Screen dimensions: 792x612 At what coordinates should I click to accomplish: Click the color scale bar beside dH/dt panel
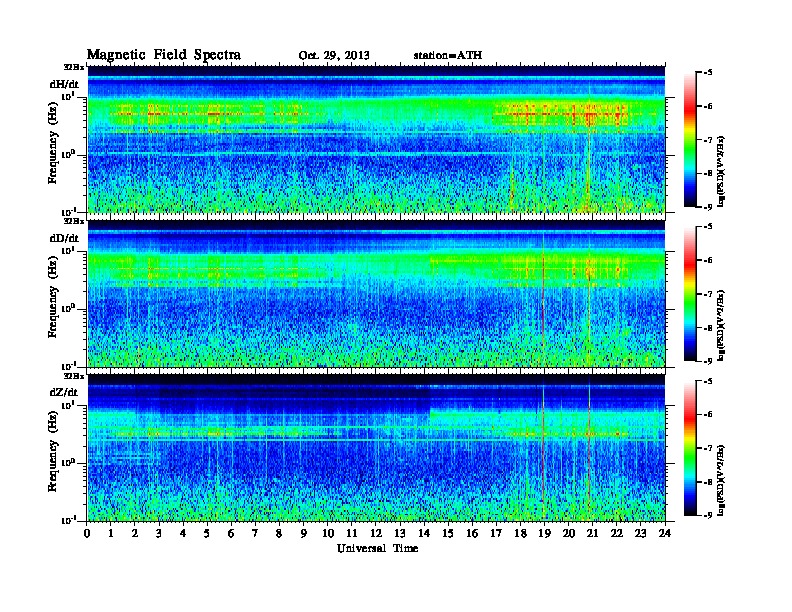690,140
